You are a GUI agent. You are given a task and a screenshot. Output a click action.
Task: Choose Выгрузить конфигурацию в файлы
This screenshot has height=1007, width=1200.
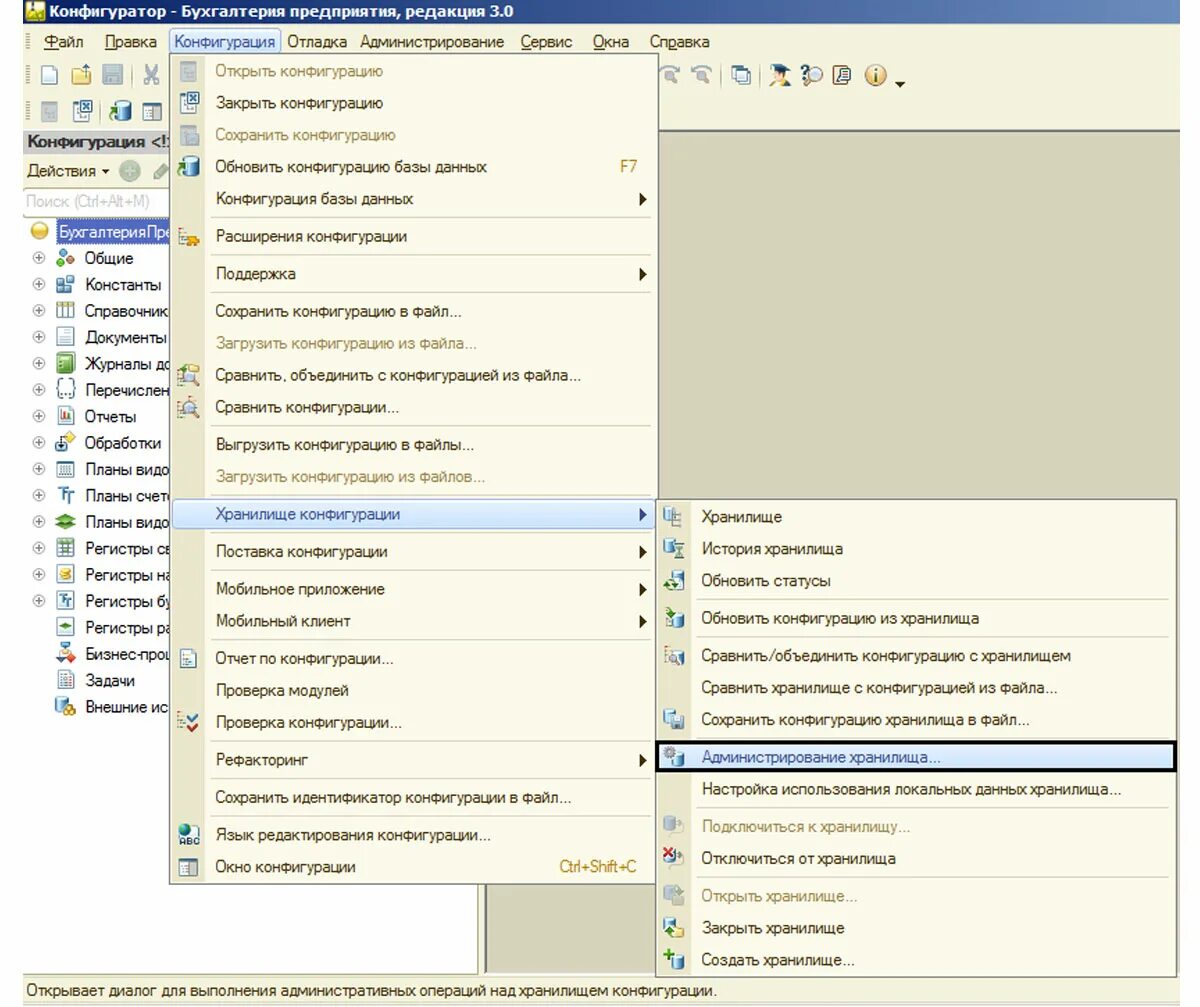(x=413, y=445)
